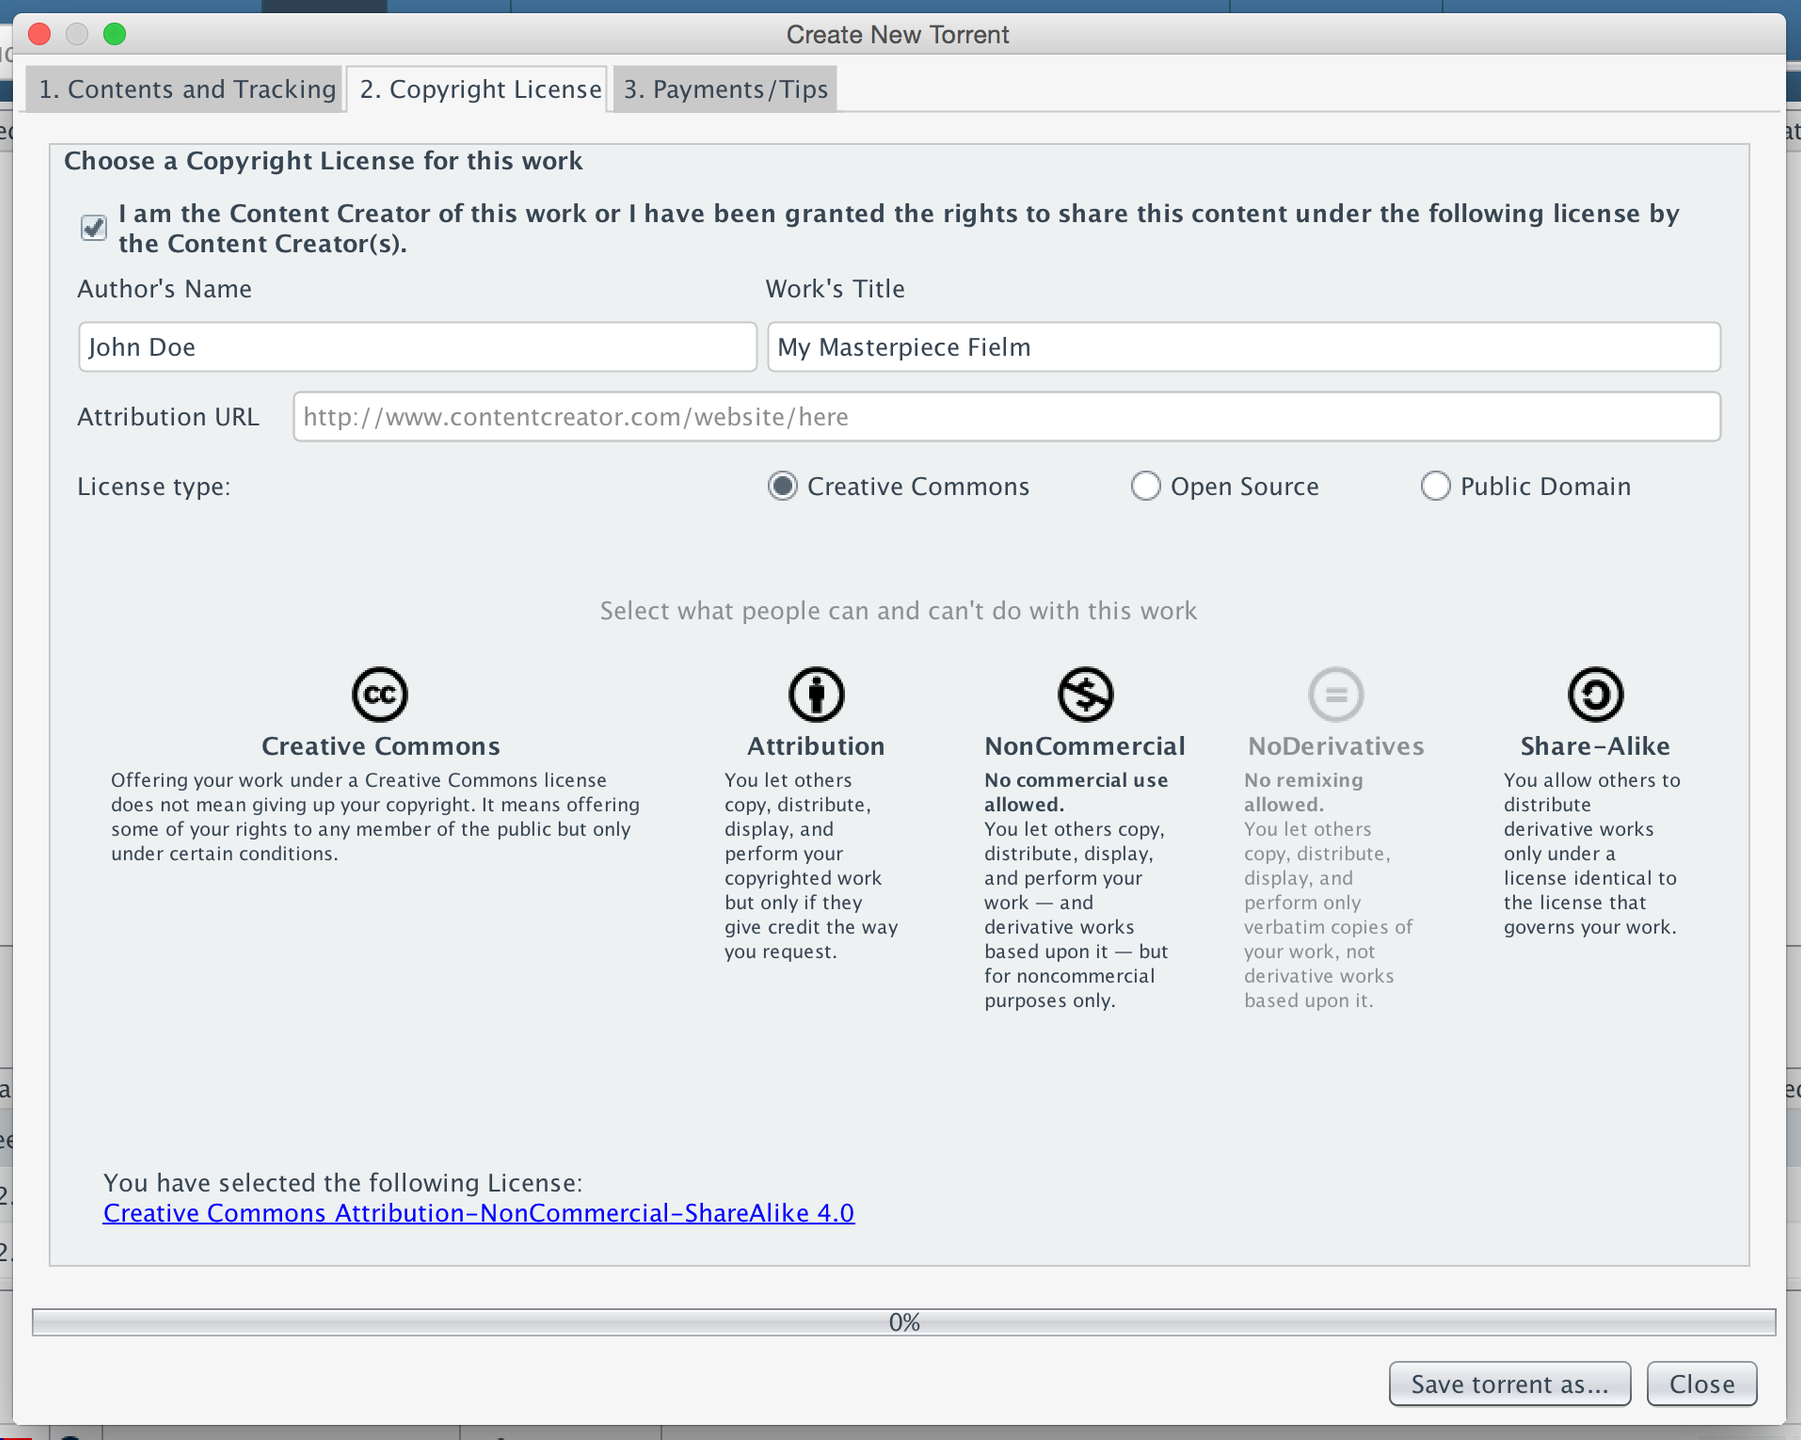Switch to Contents and Tracking tab
The image size is (1801, 1440).
click(x=185, y=89)
